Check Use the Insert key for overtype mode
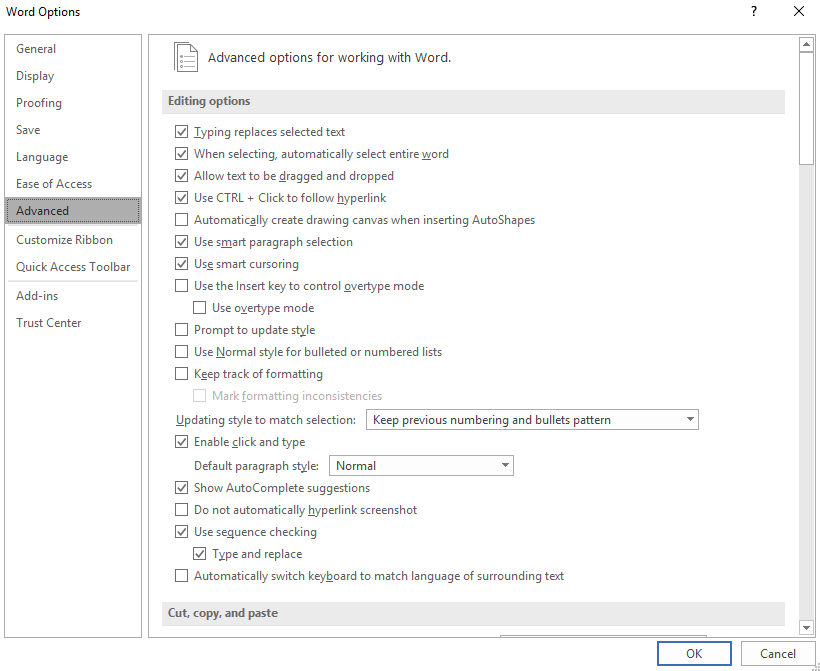The width and height of the screenshot is (820, 671). pos(181,286)
